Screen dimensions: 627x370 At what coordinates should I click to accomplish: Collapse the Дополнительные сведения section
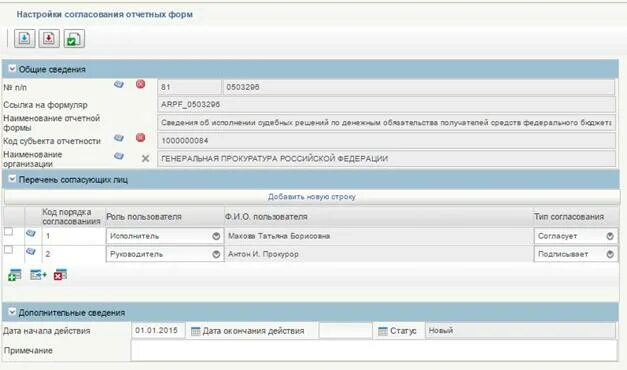tap(12, 312)
